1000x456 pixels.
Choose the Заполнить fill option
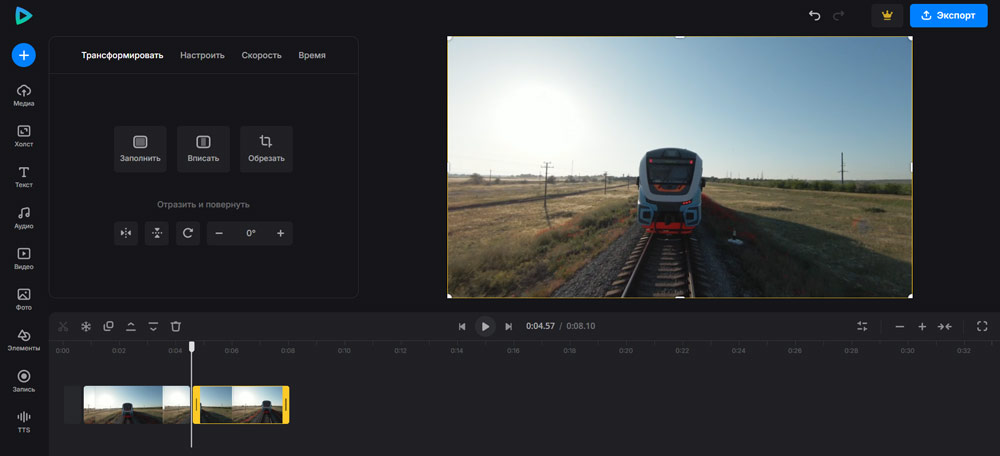140,148
